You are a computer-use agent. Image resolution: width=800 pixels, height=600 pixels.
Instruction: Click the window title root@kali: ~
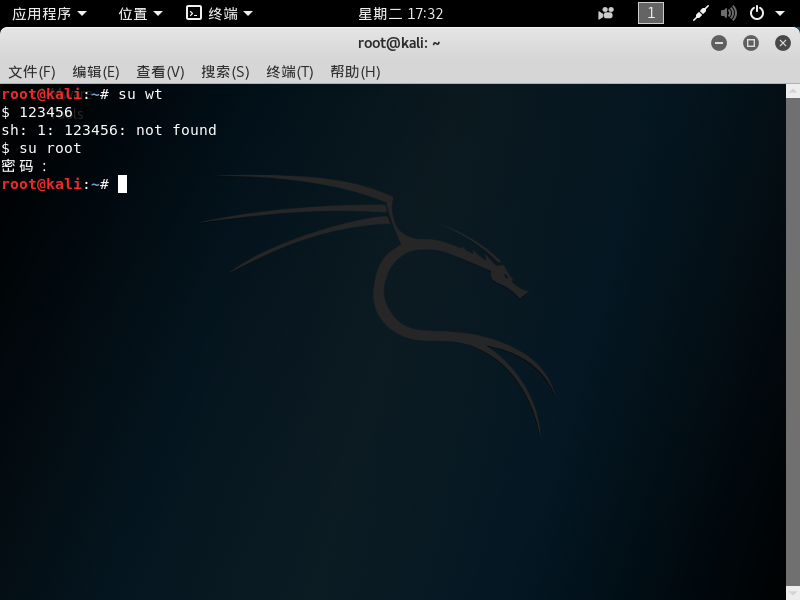pyautogui.click(x=399, y=43)
